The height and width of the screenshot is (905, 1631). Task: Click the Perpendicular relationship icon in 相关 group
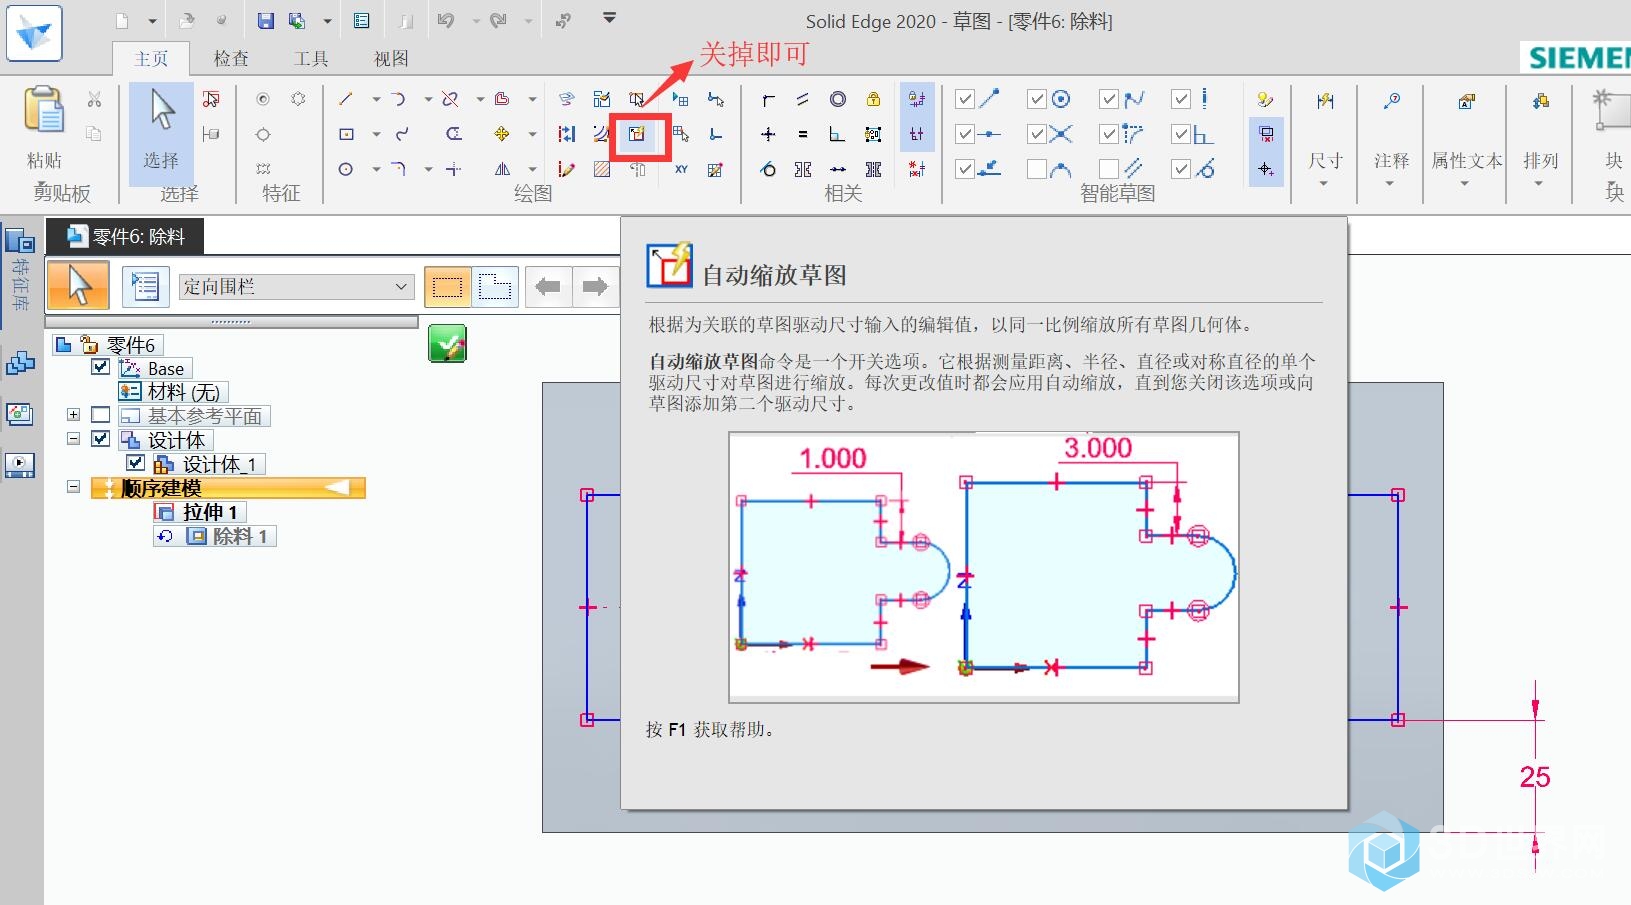(x=838, y=134)
